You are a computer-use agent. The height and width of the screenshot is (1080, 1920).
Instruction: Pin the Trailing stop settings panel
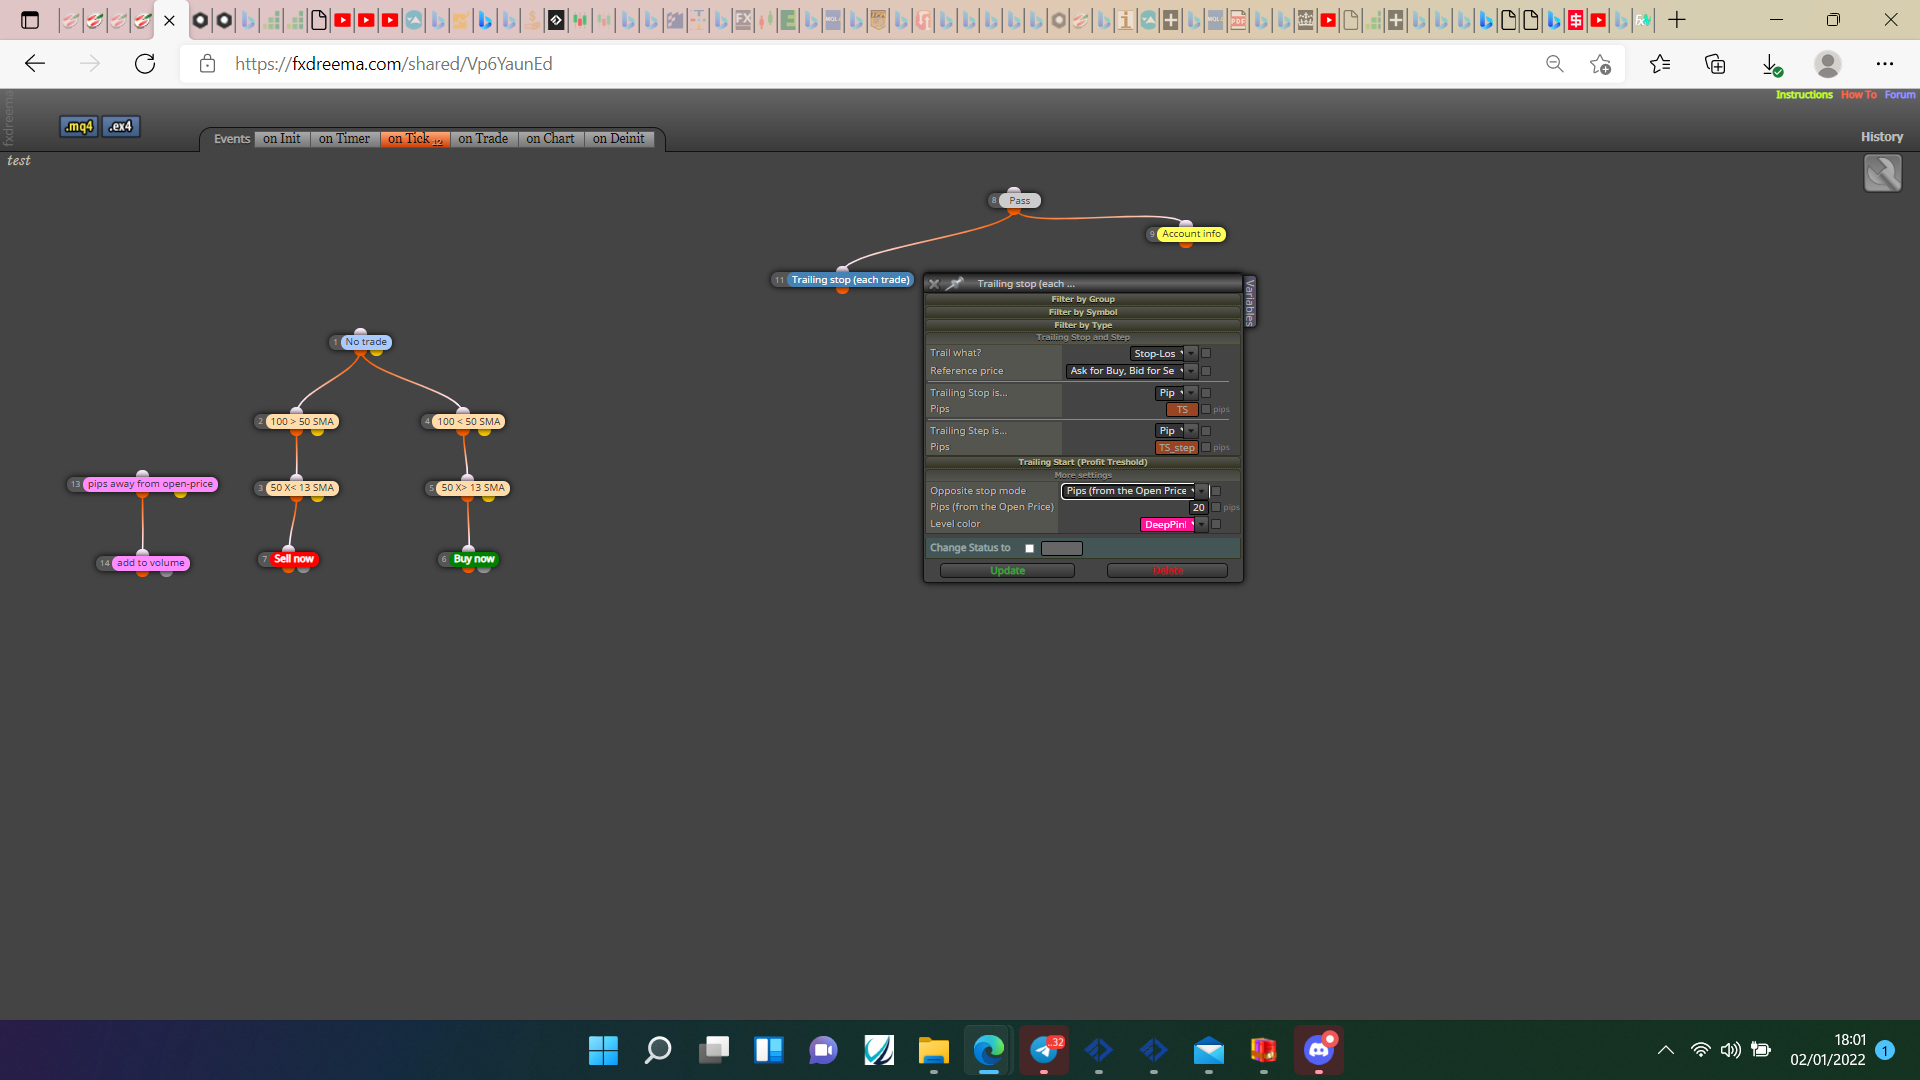[x=955, y=284]
